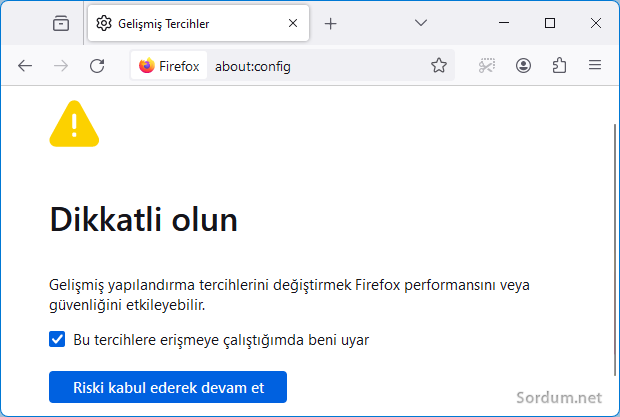Go back to the previous page
This screenshot has height=417, width=620.
click(x=25, y=66)
